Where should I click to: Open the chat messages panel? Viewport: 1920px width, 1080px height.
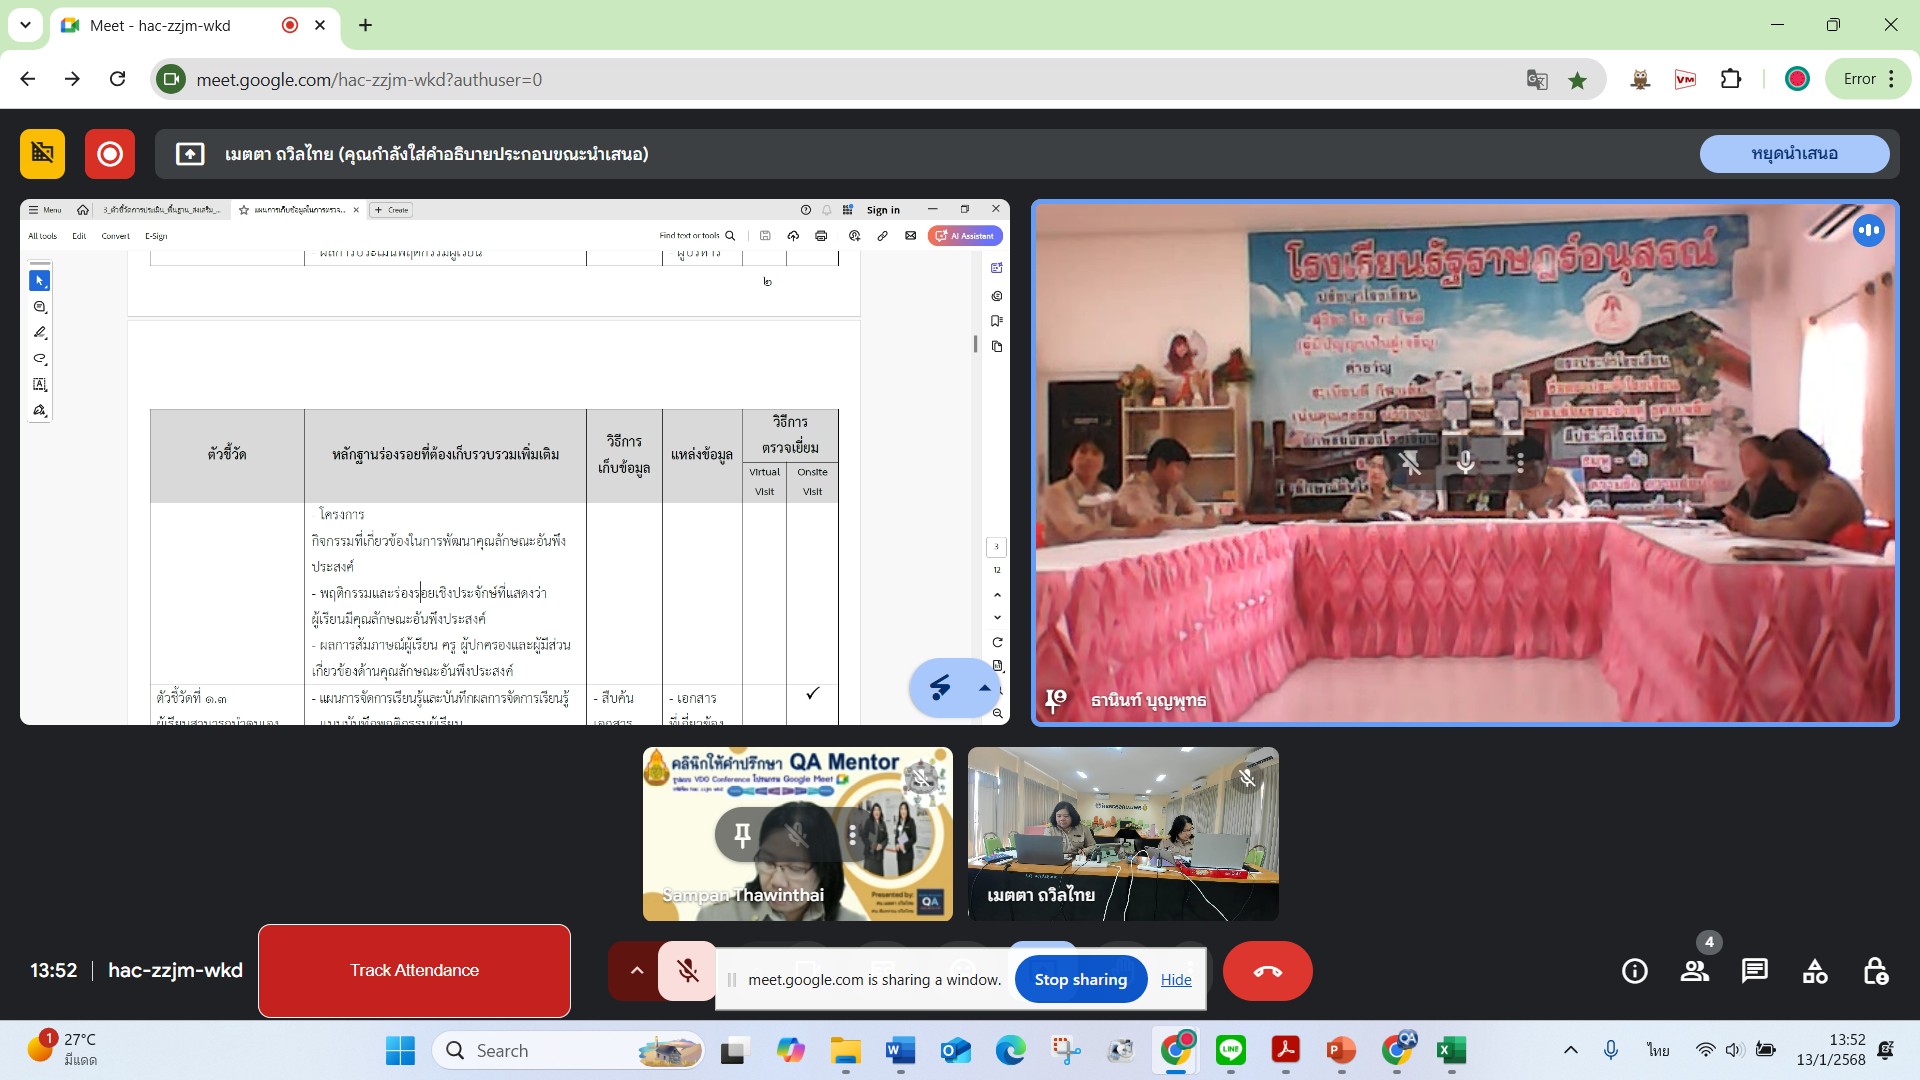[x=1754, y=971]
